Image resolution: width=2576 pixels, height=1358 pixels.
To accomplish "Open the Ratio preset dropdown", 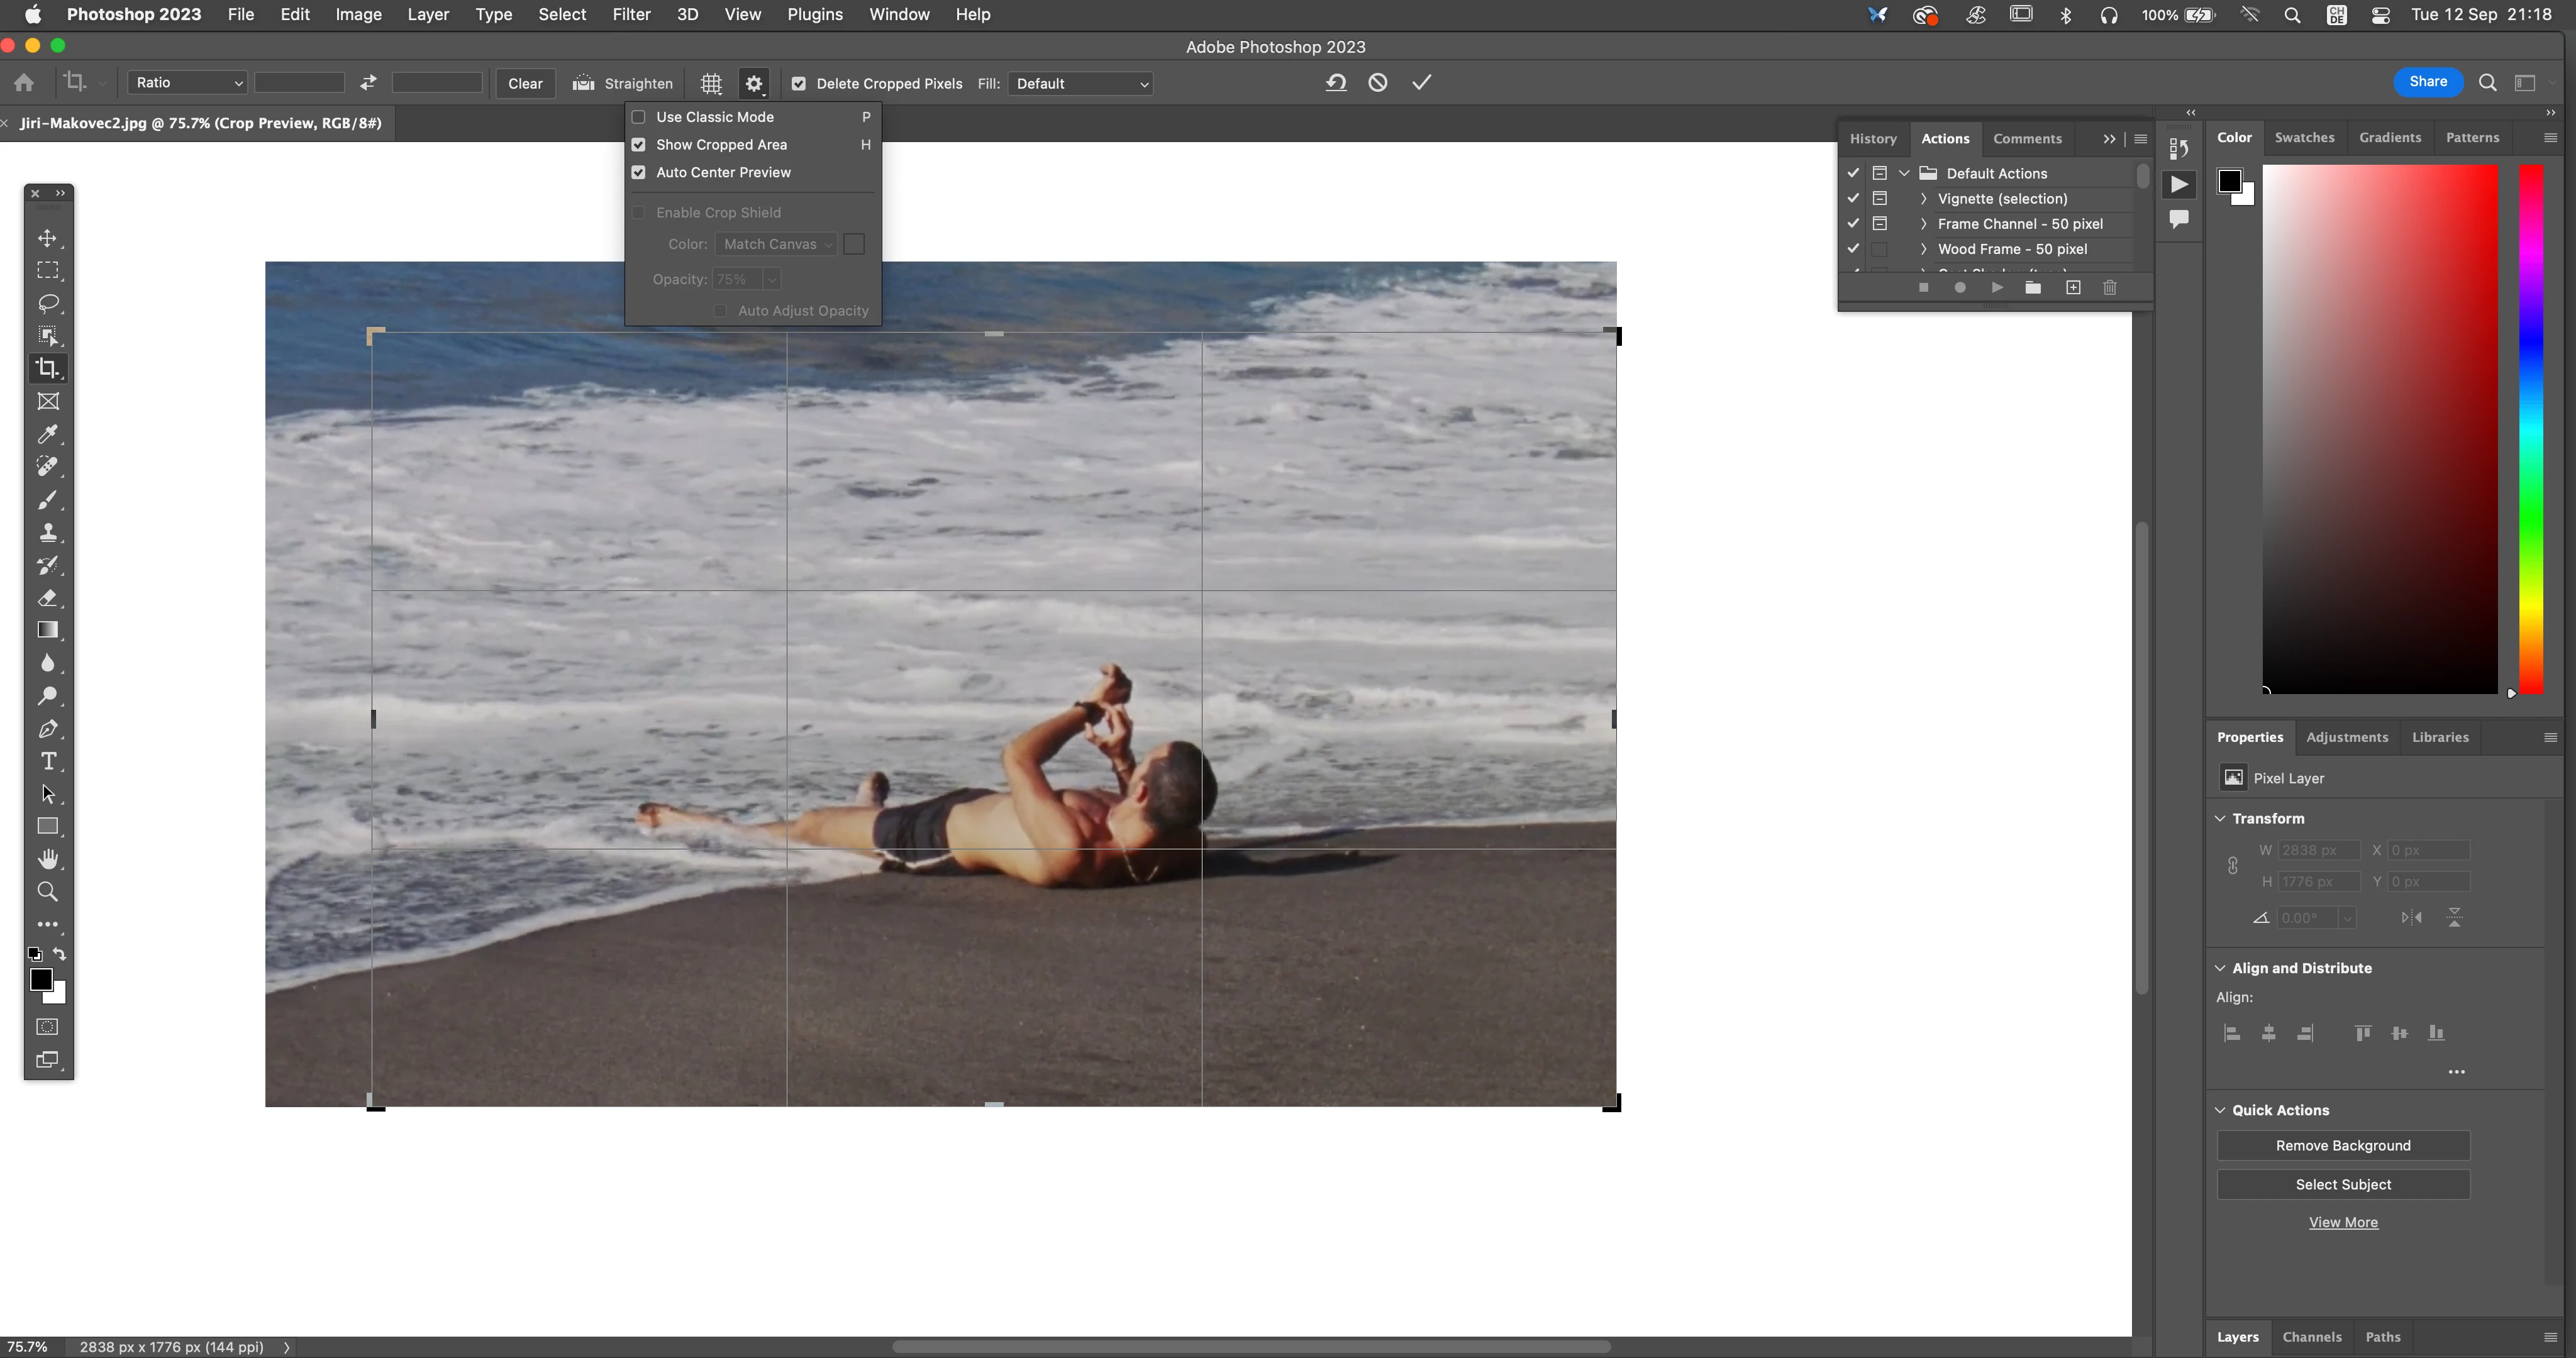I will coord(187,83).
